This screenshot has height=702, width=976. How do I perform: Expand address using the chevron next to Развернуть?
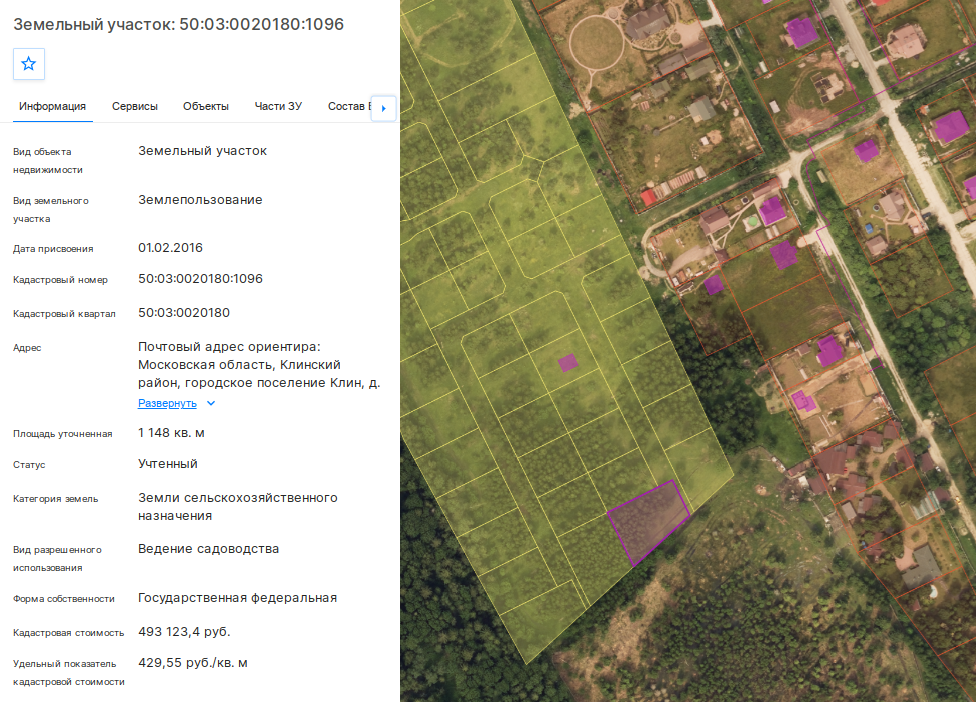pyautogui.click(x=211, y=403)
